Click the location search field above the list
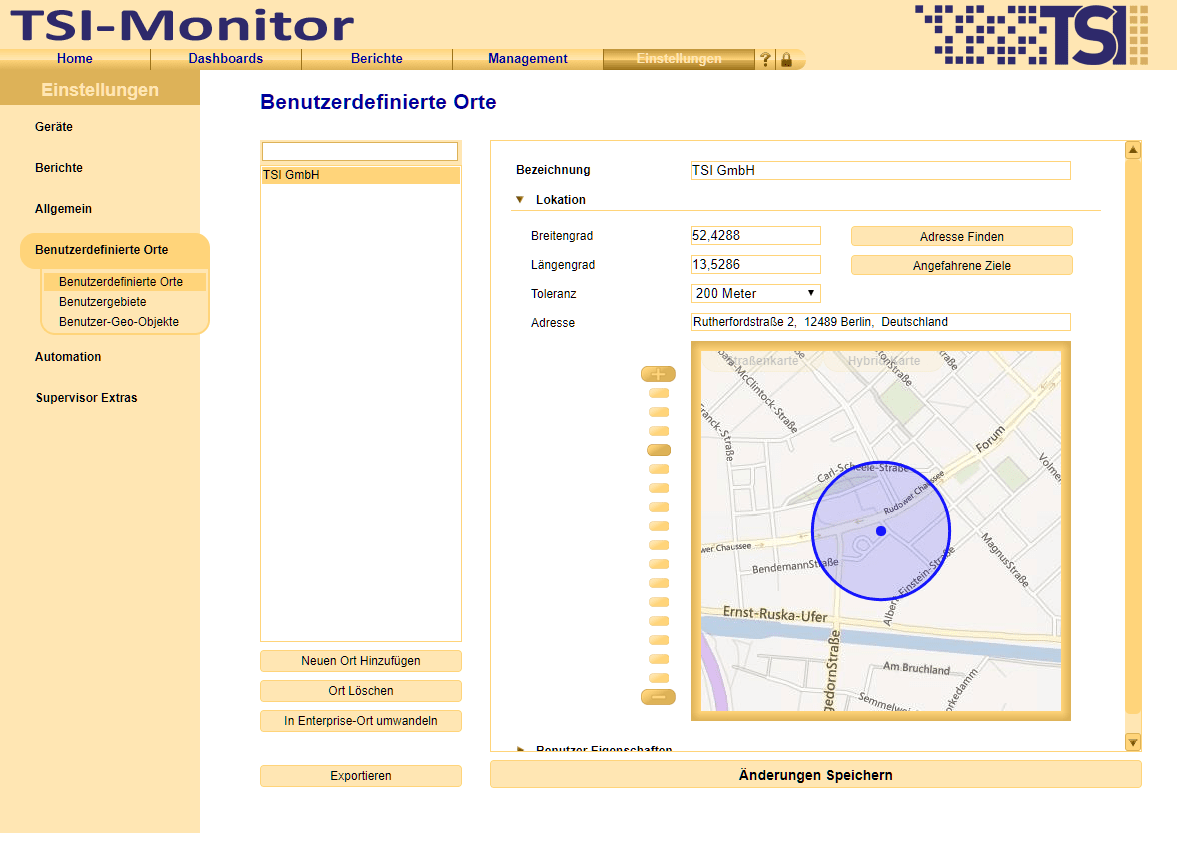This screenshot has width=1177, height=844. (360, 151)
